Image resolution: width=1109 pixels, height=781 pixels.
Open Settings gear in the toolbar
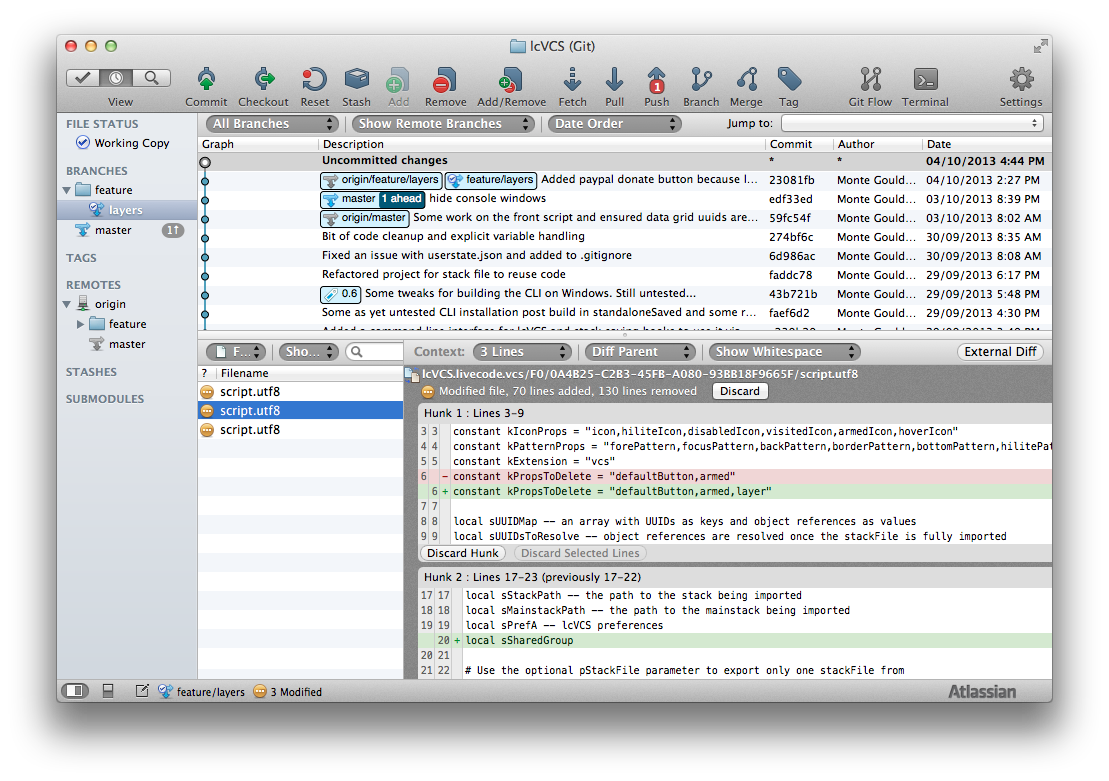click(x=1021, y=79)
